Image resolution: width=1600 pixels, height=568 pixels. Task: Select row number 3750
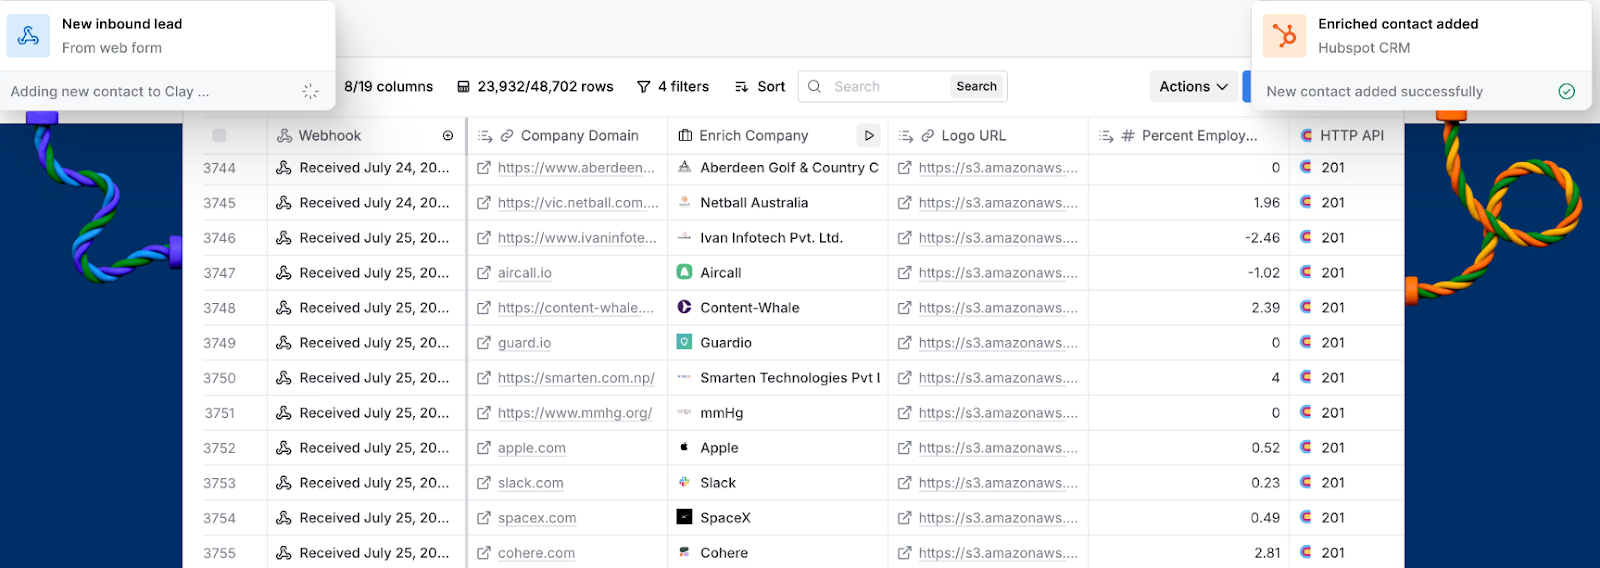coord(219,378)
